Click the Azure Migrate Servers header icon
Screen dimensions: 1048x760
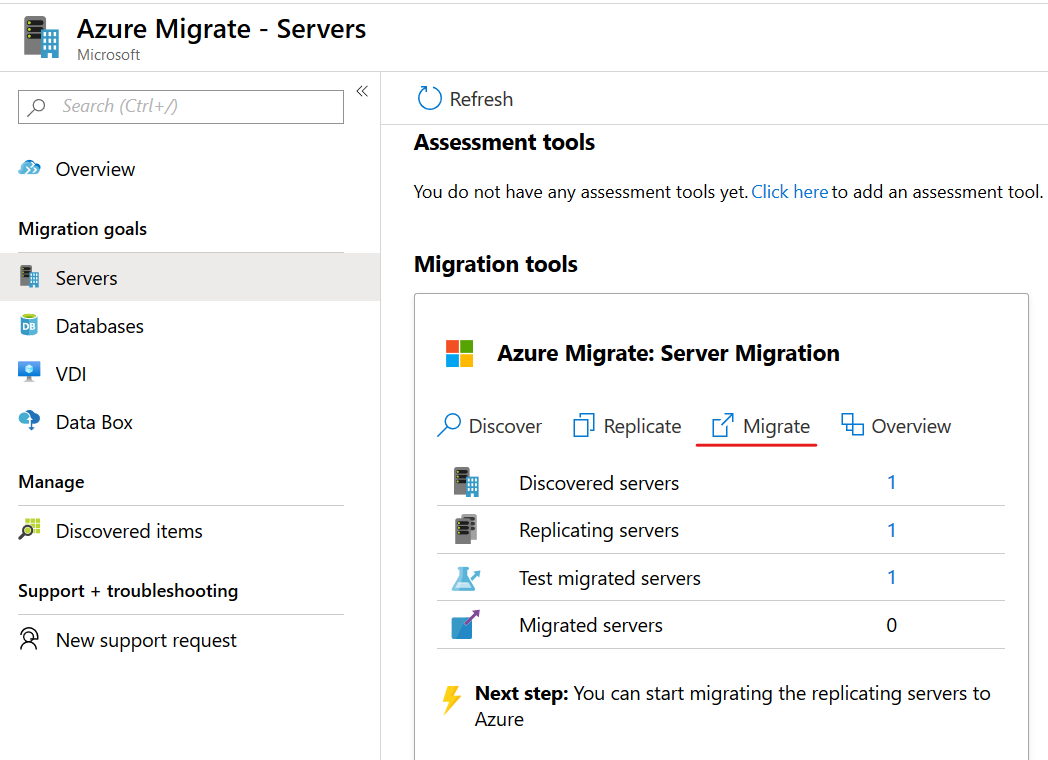tap(41, 37)
